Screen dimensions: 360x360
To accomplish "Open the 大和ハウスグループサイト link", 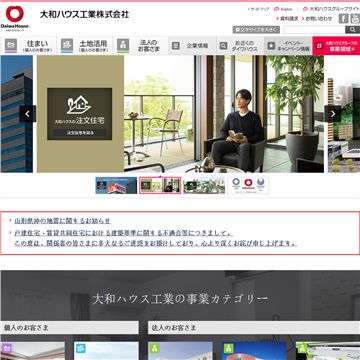I will tap(331, 9).
